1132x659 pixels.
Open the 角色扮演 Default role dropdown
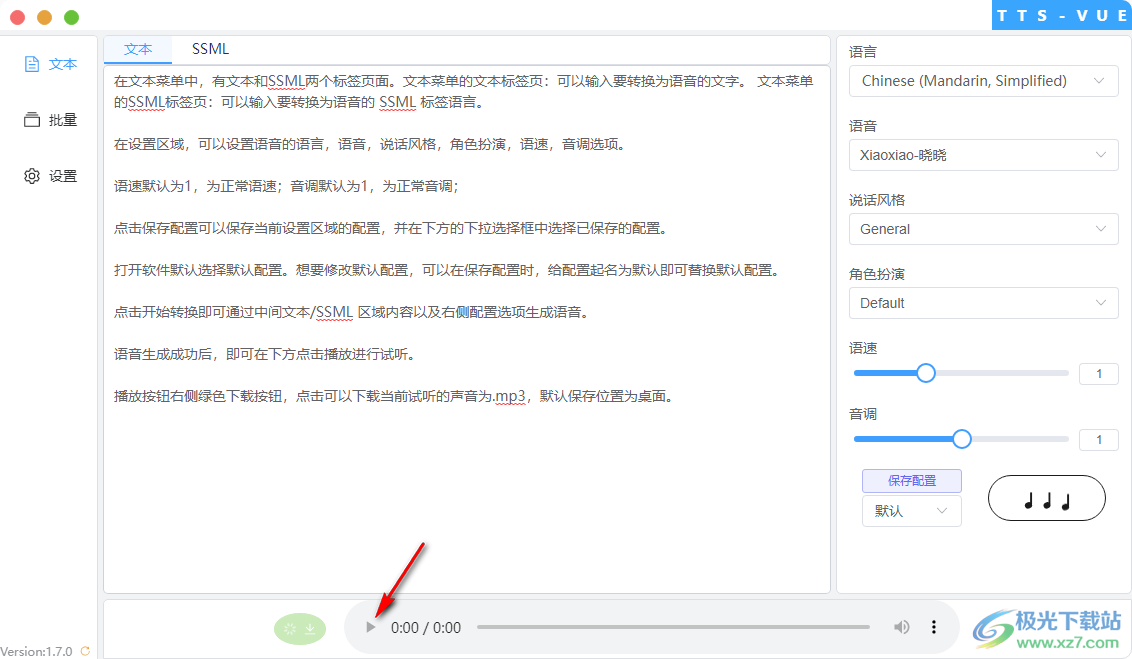(983, 302)
